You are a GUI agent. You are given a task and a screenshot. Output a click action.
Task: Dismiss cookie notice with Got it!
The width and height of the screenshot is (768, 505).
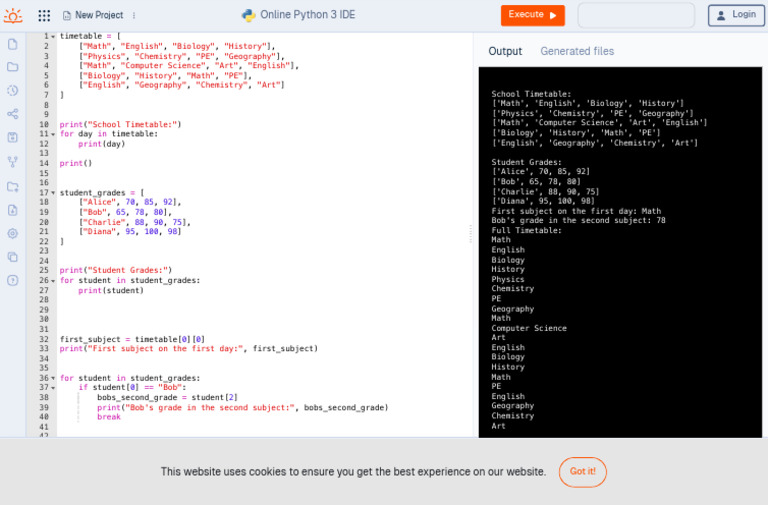pyautogui.click(x=582, y=472)
